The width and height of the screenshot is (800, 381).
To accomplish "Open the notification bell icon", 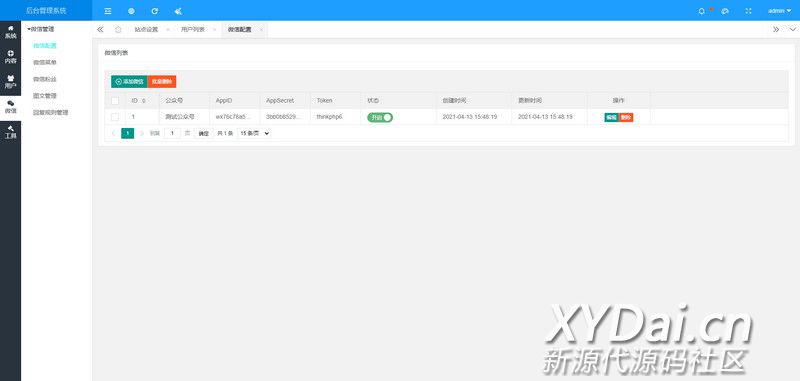I will pyautogui.click(x=702, y=11).
